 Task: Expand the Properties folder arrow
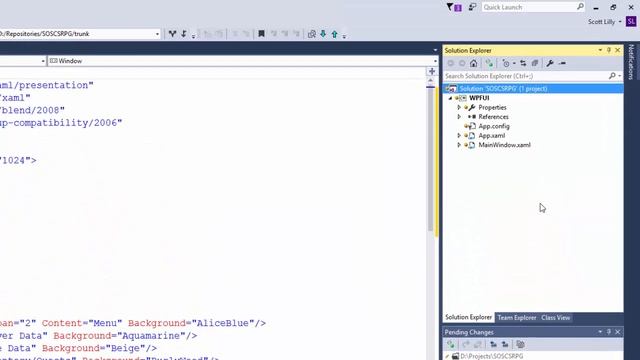pos(459,107)
